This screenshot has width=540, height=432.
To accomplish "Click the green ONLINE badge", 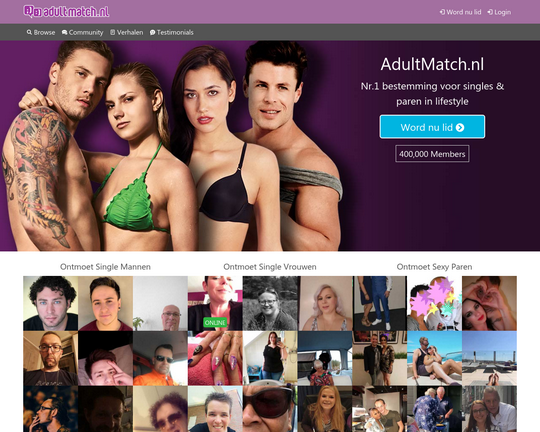I will pyautogui.click(x=215, y=322).
